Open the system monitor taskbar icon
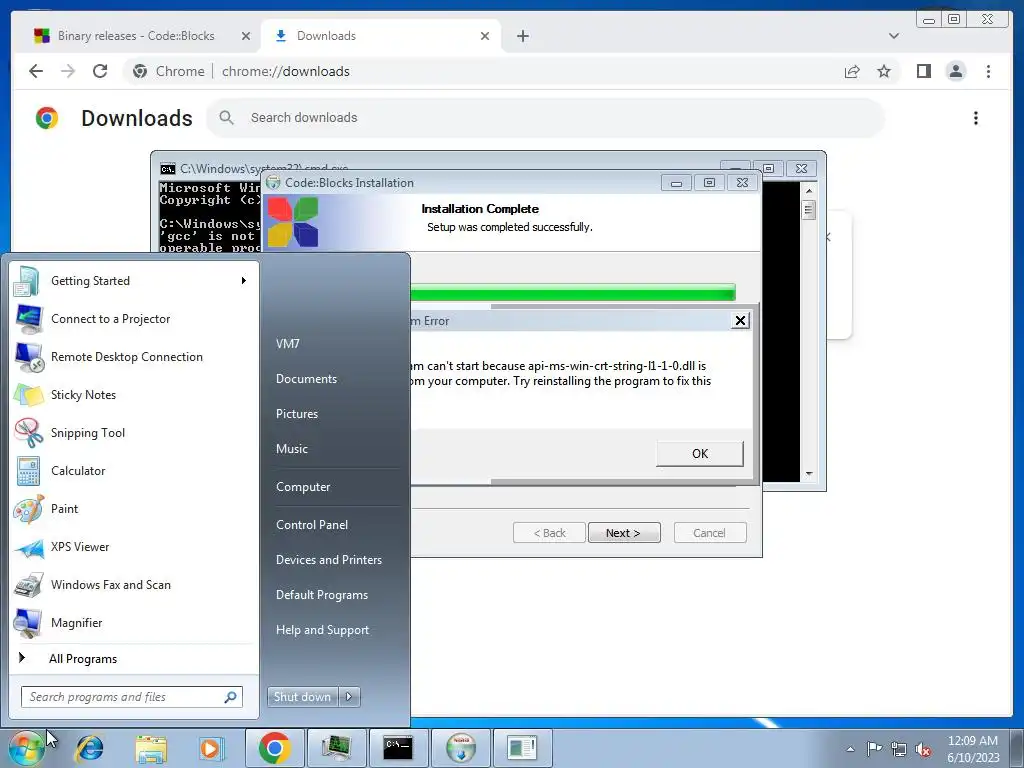 pos(336,748)
